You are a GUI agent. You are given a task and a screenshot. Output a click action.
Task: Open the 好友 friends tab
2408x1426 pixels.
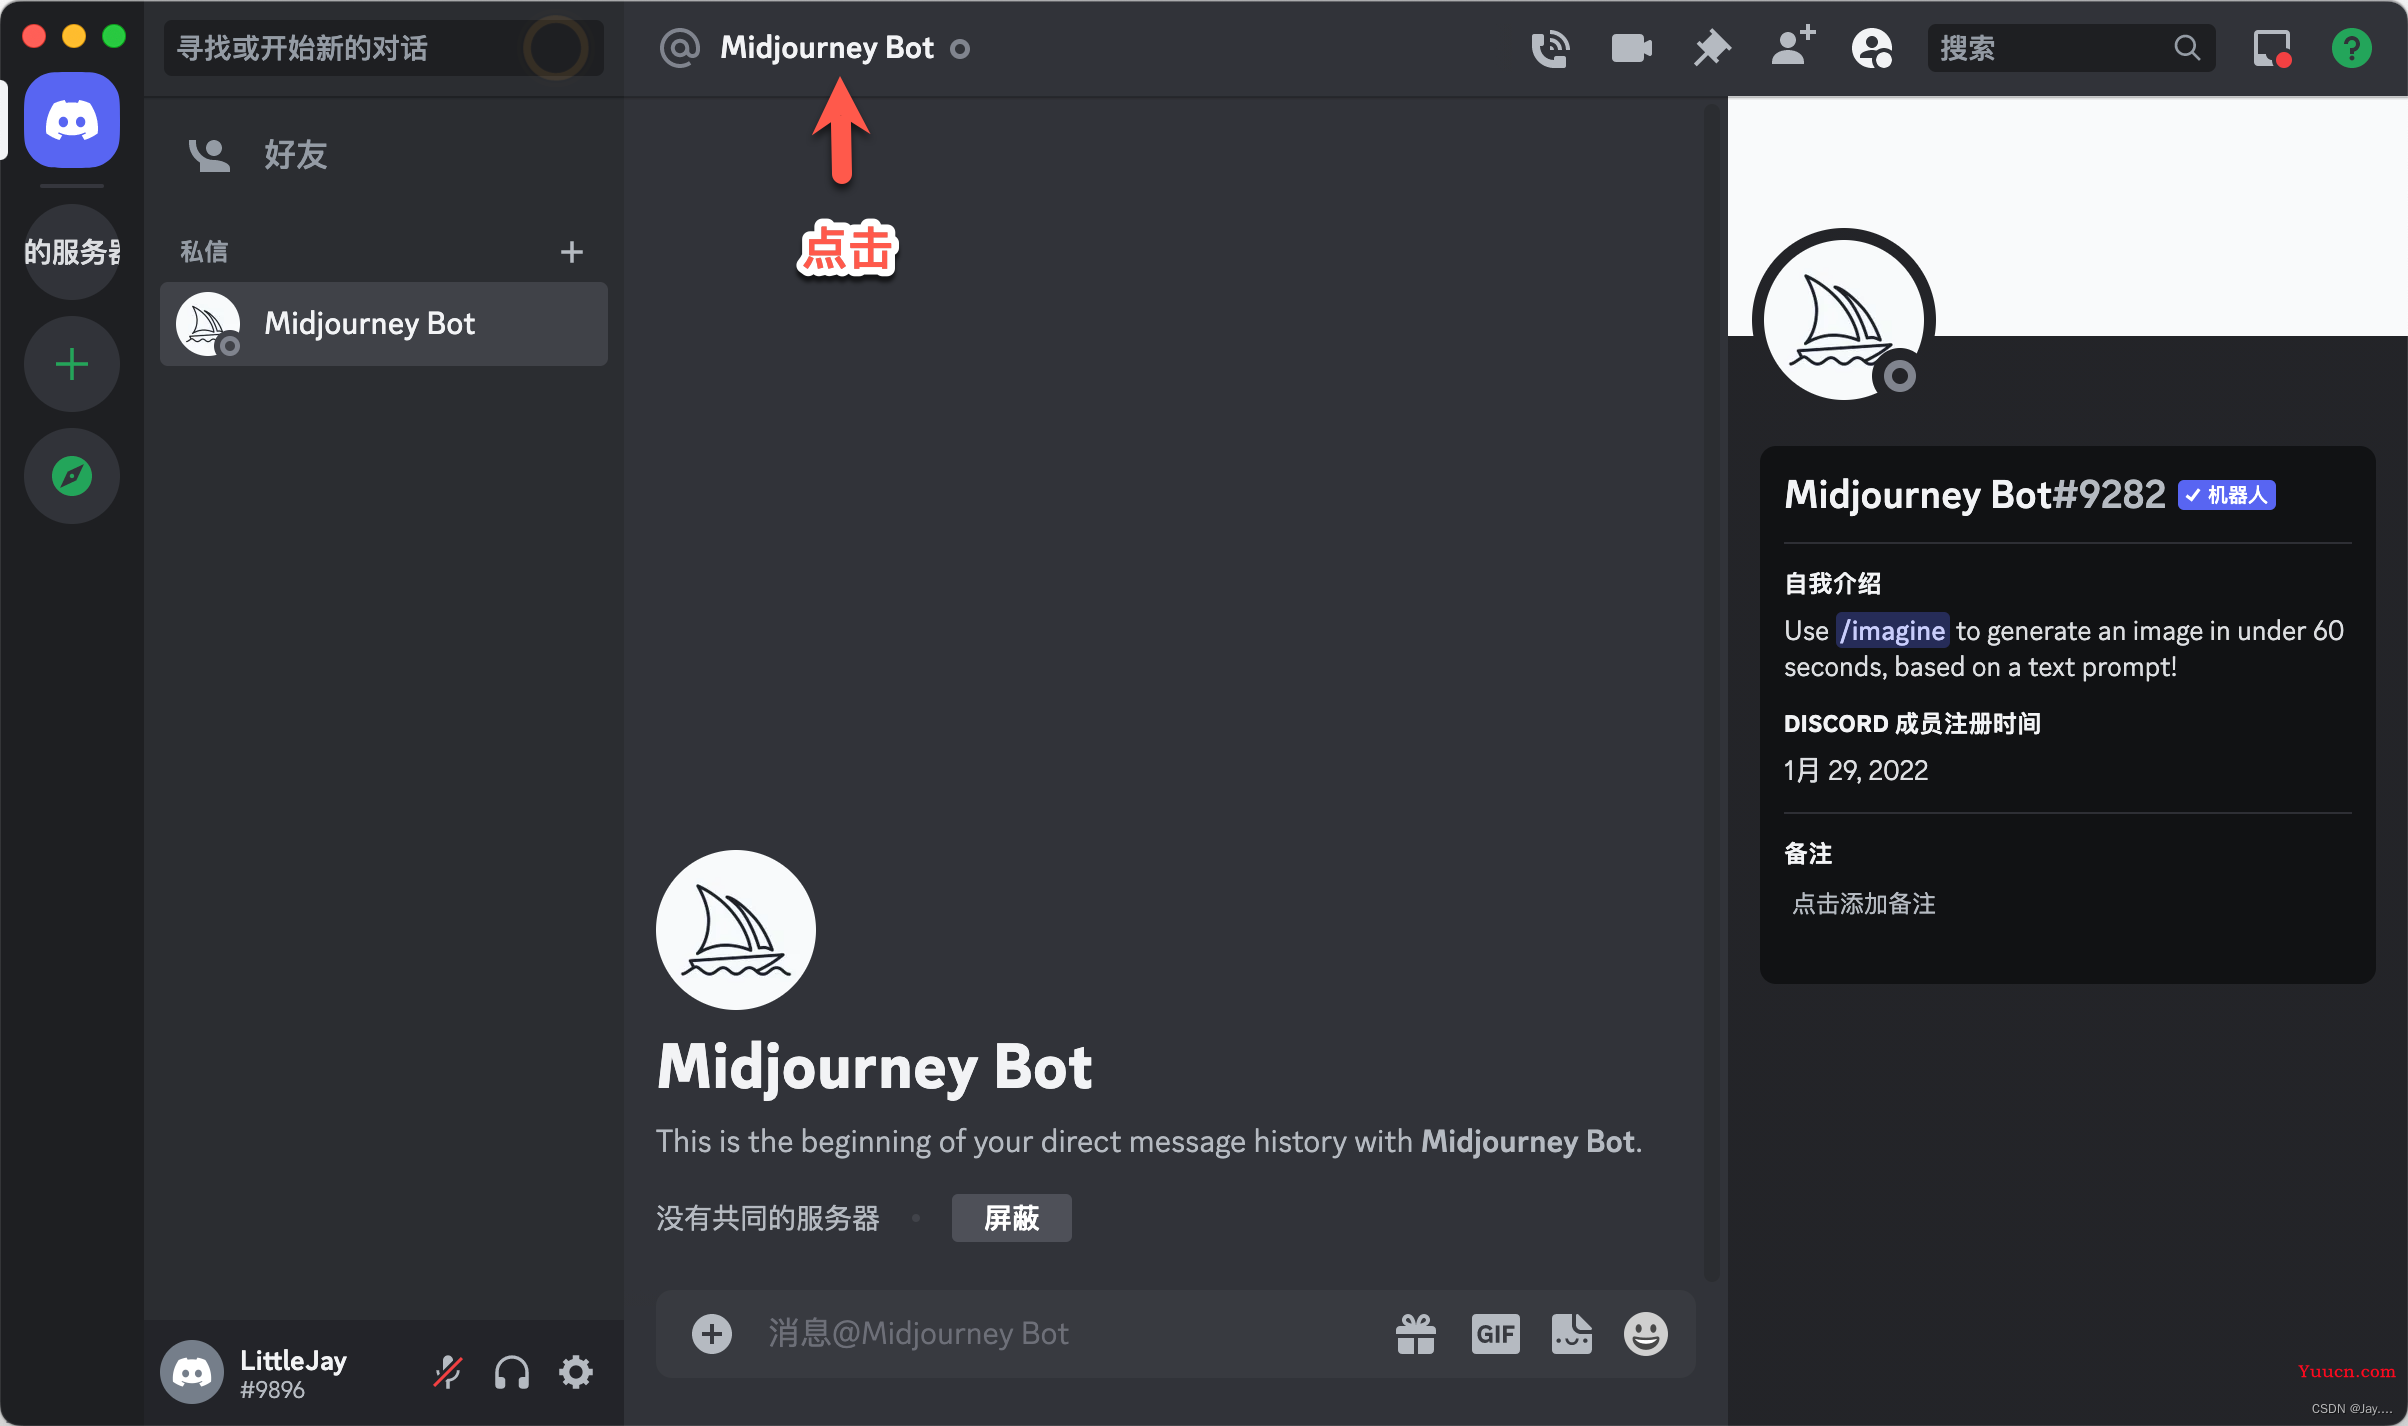[x=384, y=155]
